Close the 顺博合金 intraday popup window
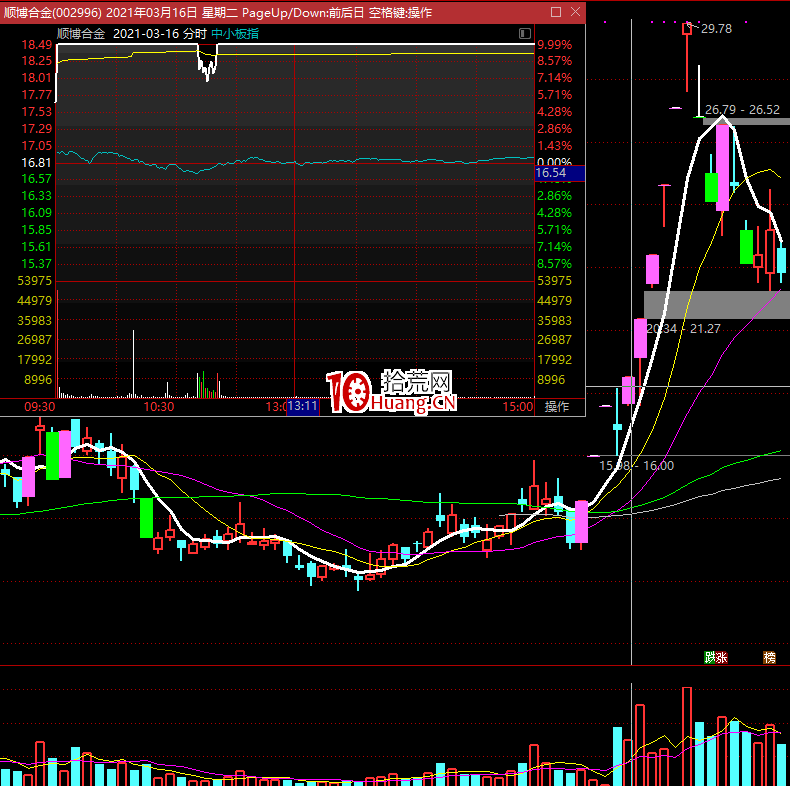 pyautogui.click(x=574, y=11)
